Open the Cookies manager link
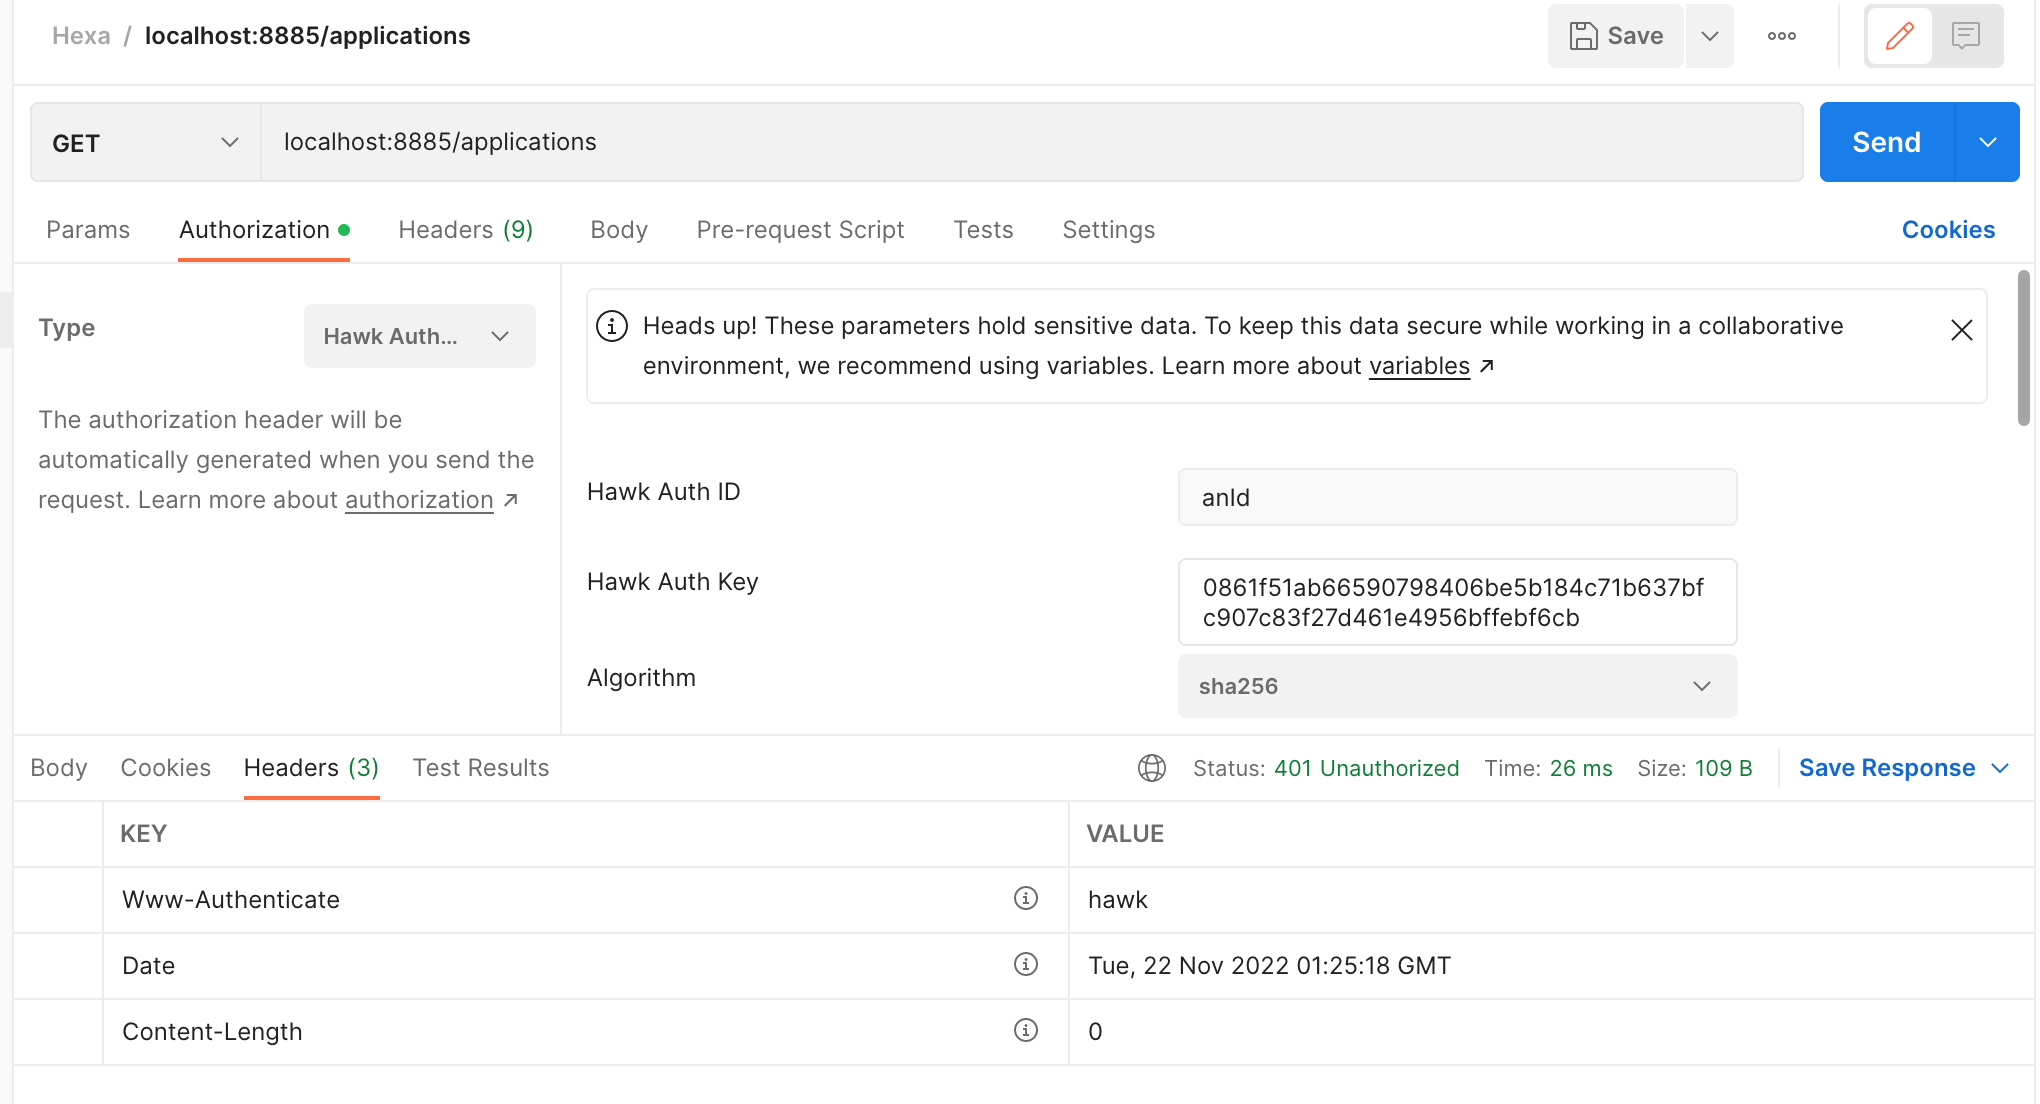The image size is (2040, 1104). 1947,229
